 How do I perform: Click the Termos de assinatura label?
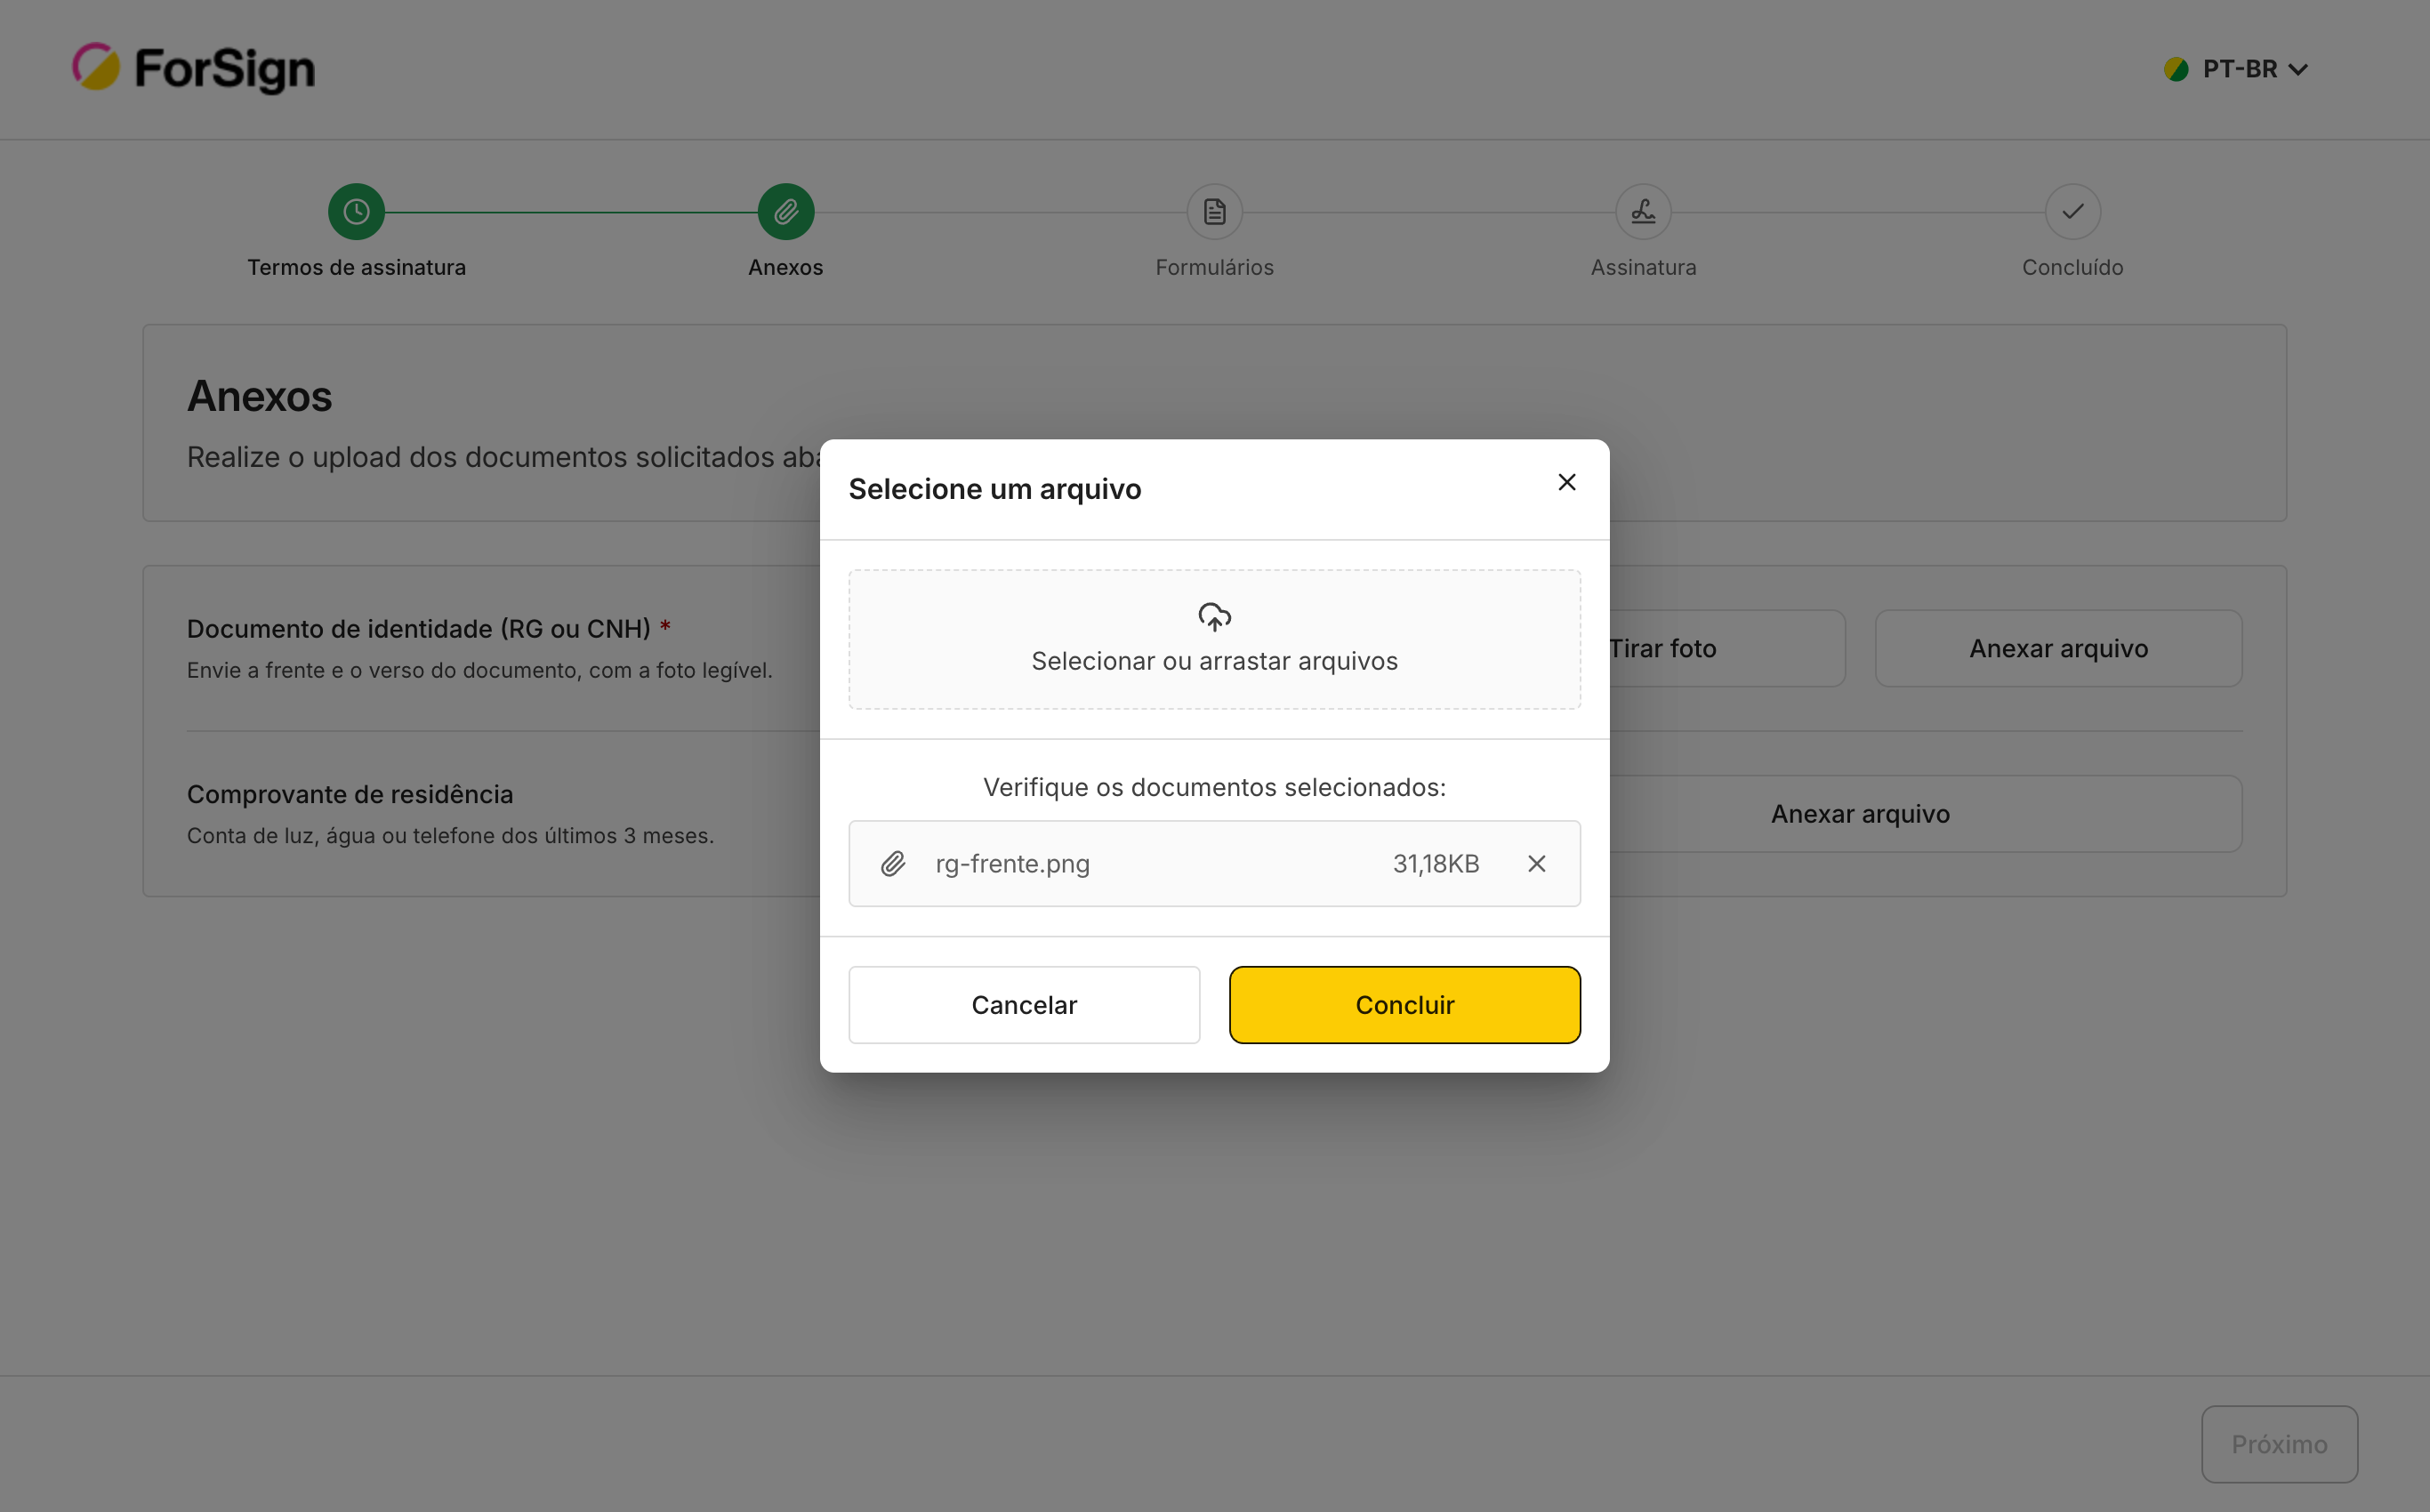pyautogui.click(x=356, y=267)
